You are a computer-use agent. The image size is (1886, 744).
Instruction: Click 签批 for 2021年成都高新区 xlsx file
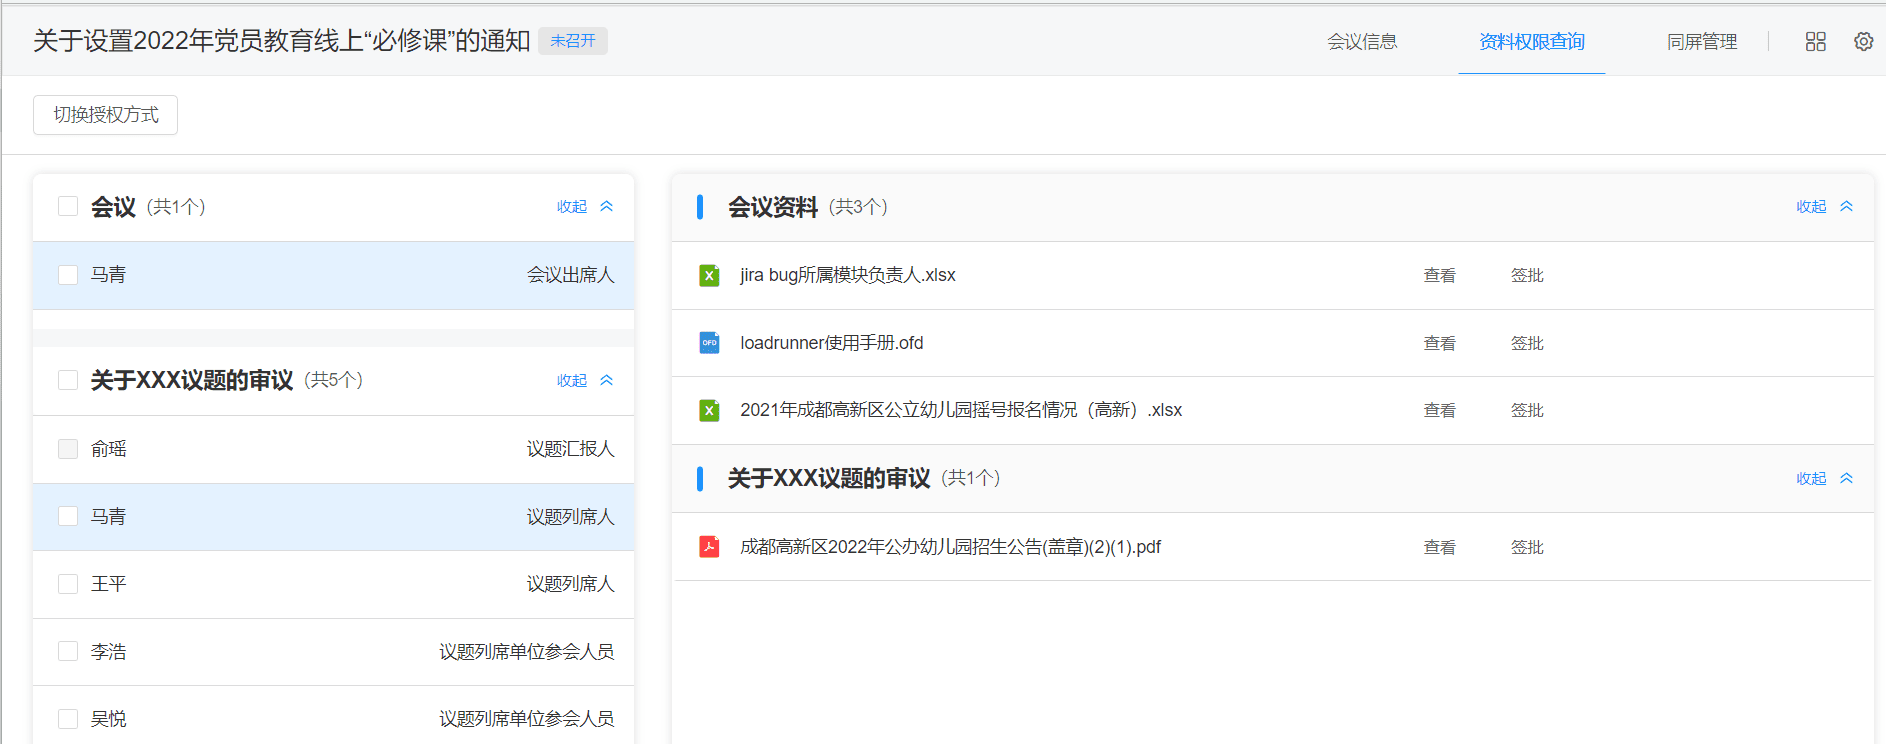tap(1527, 410)
